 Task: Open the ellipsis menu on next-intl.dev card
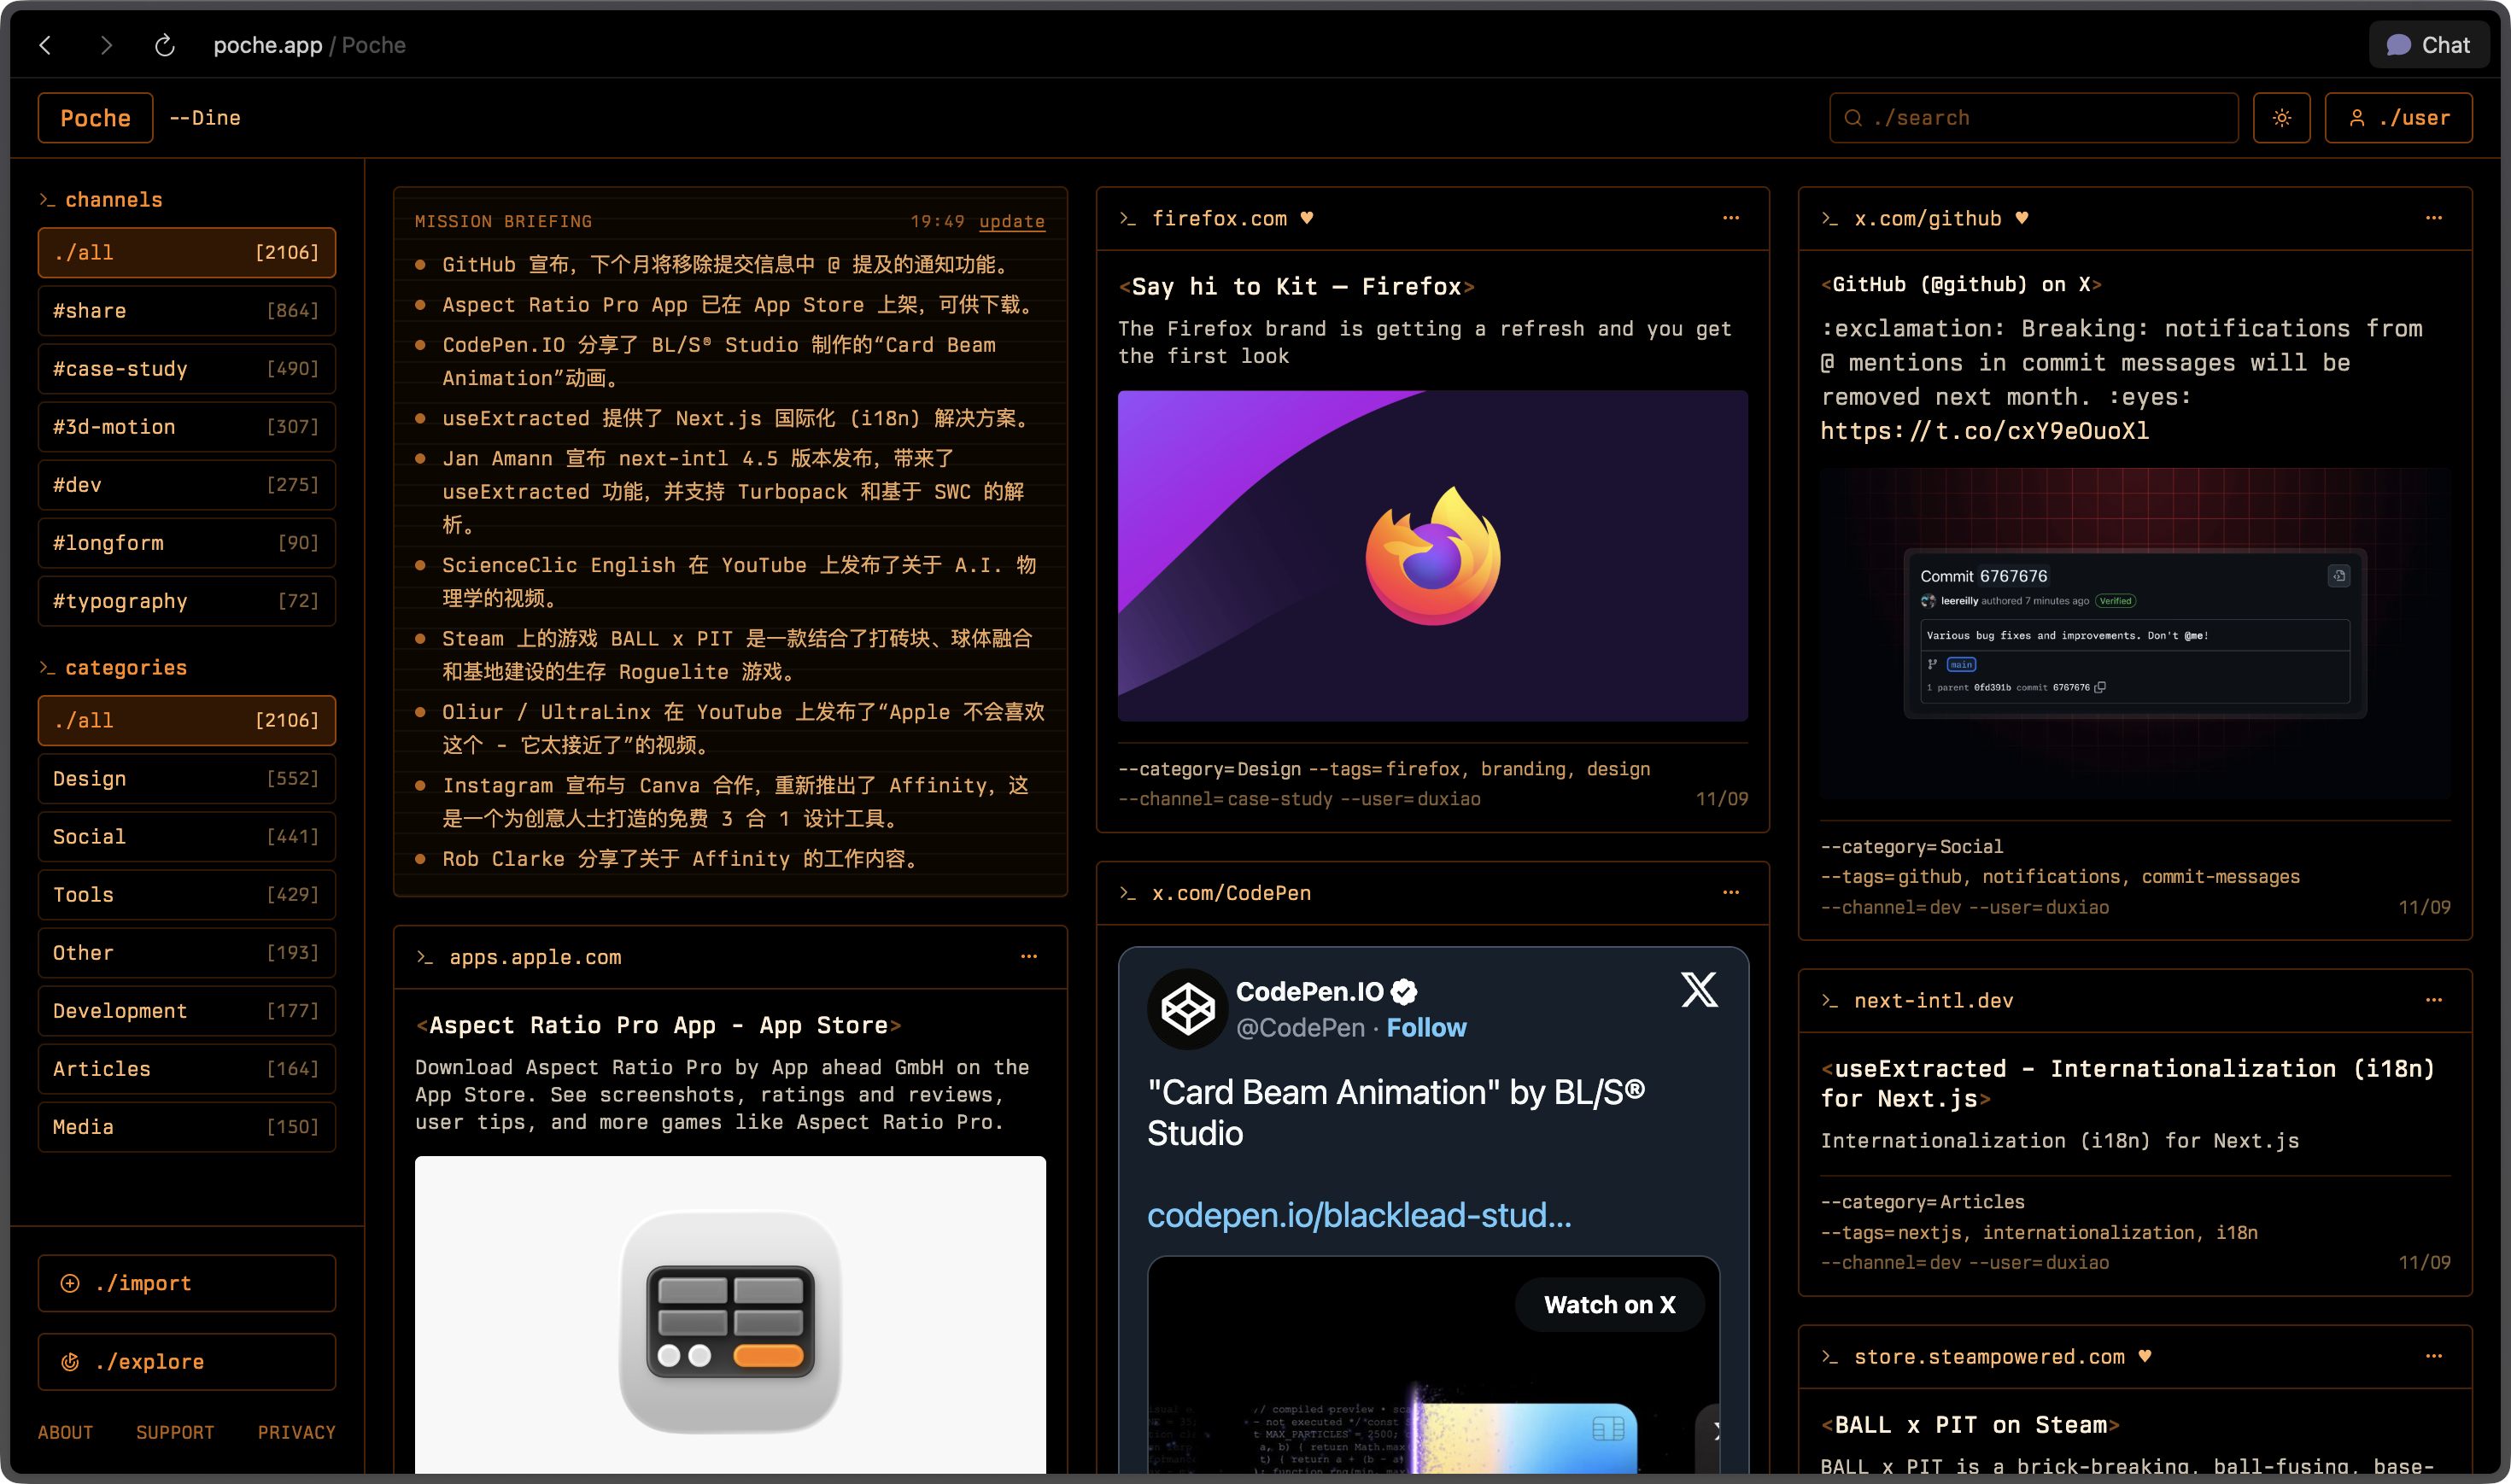point(2434,1000)
